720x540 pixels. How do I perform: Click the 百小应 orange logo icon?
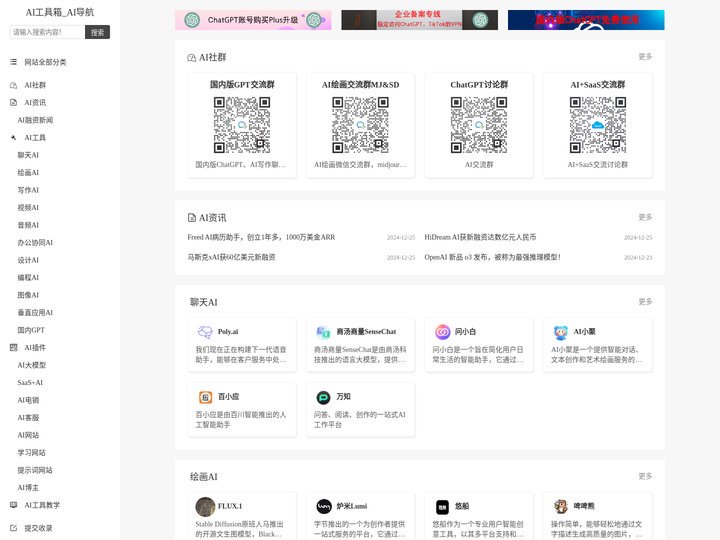(x=205, y=397)
